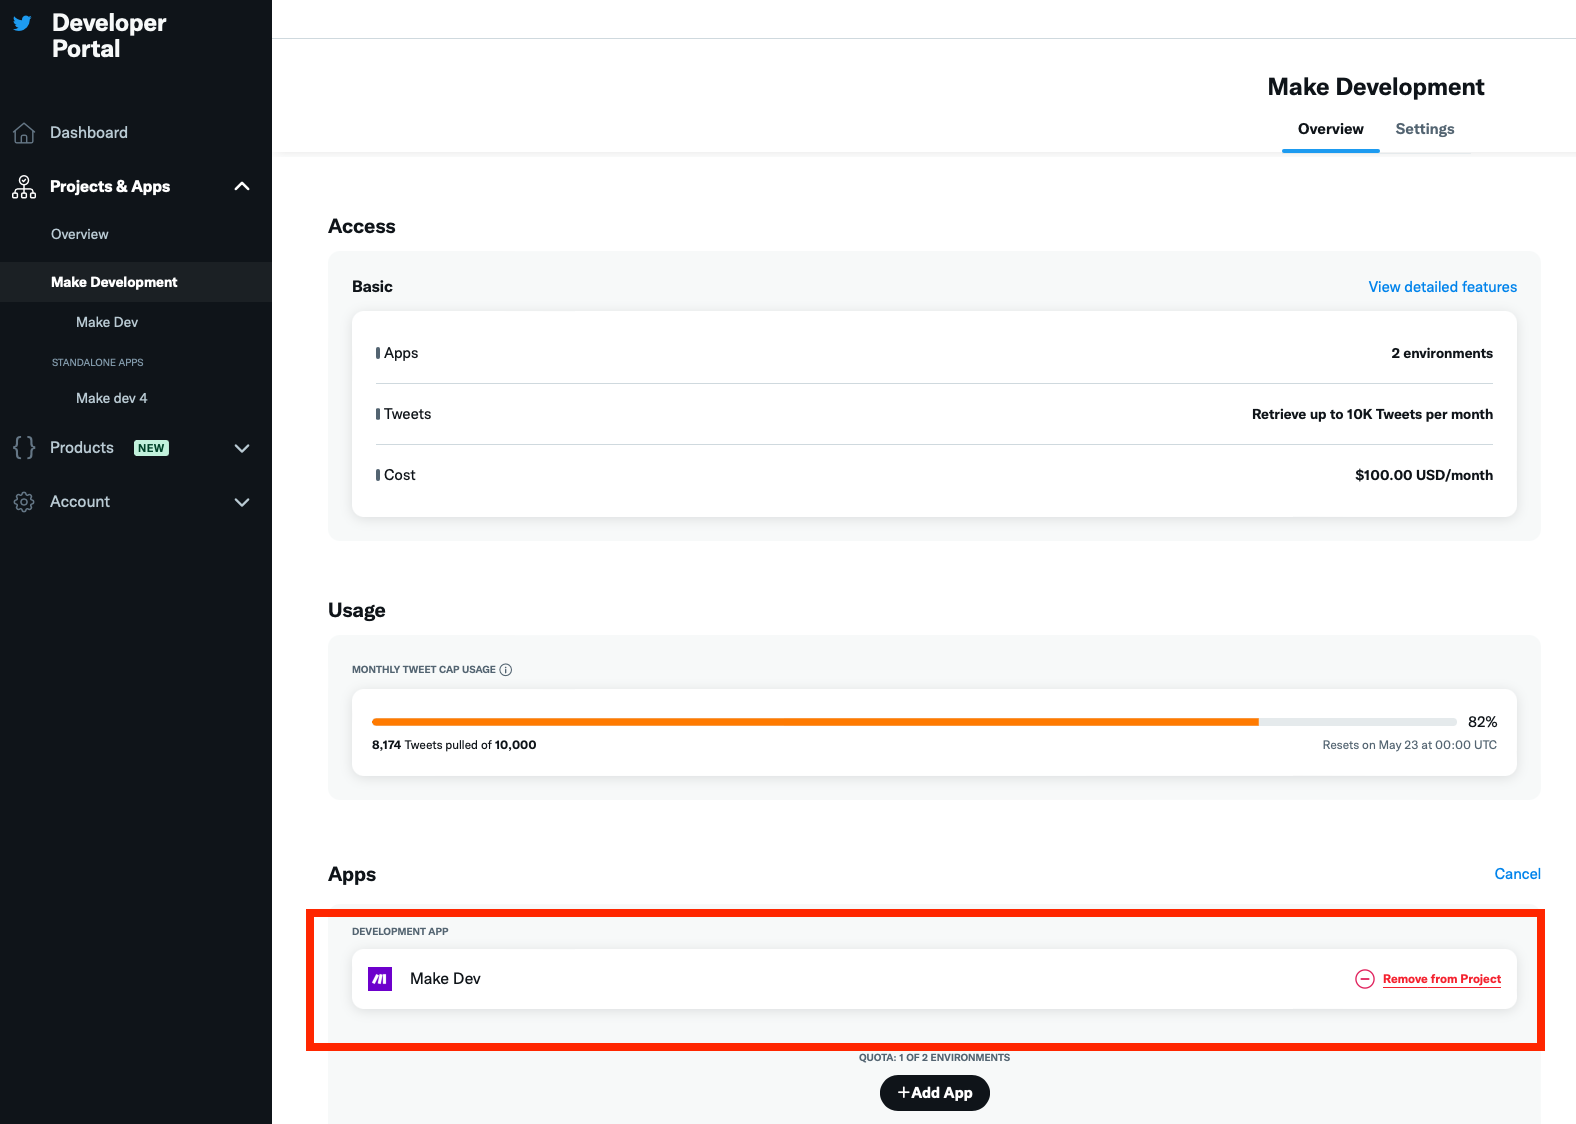Click the Account gear icon

pos(24,502)
